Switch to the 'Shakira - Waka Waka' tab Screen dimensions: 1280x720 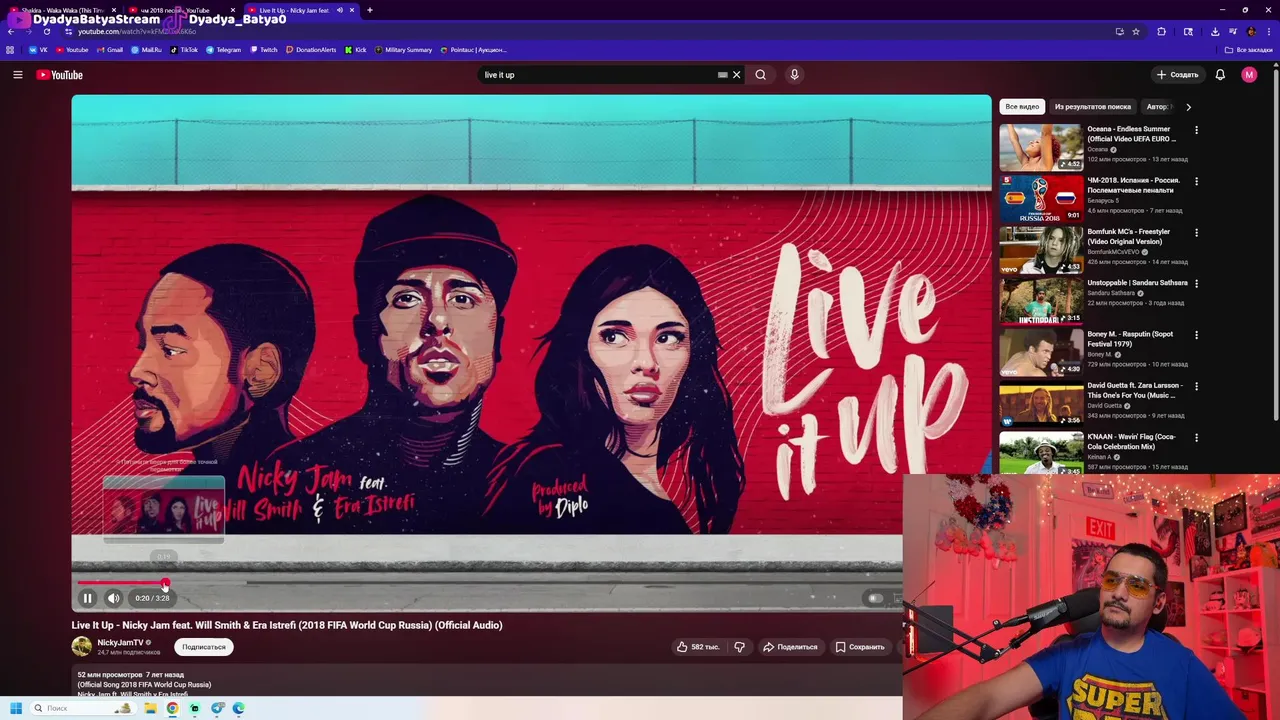tap(63, 10)
